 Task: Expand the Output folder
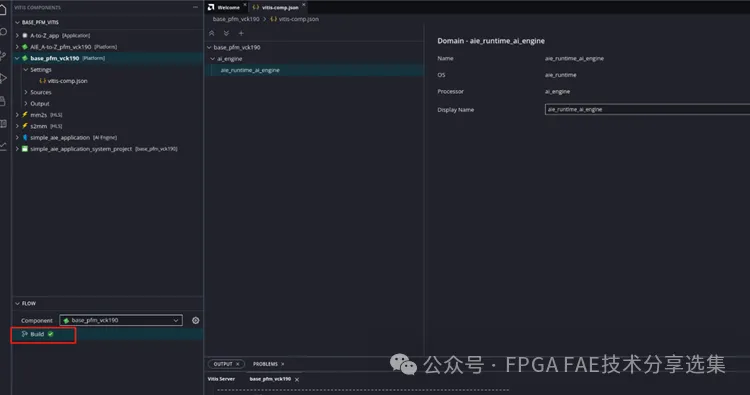pos(26,104)
